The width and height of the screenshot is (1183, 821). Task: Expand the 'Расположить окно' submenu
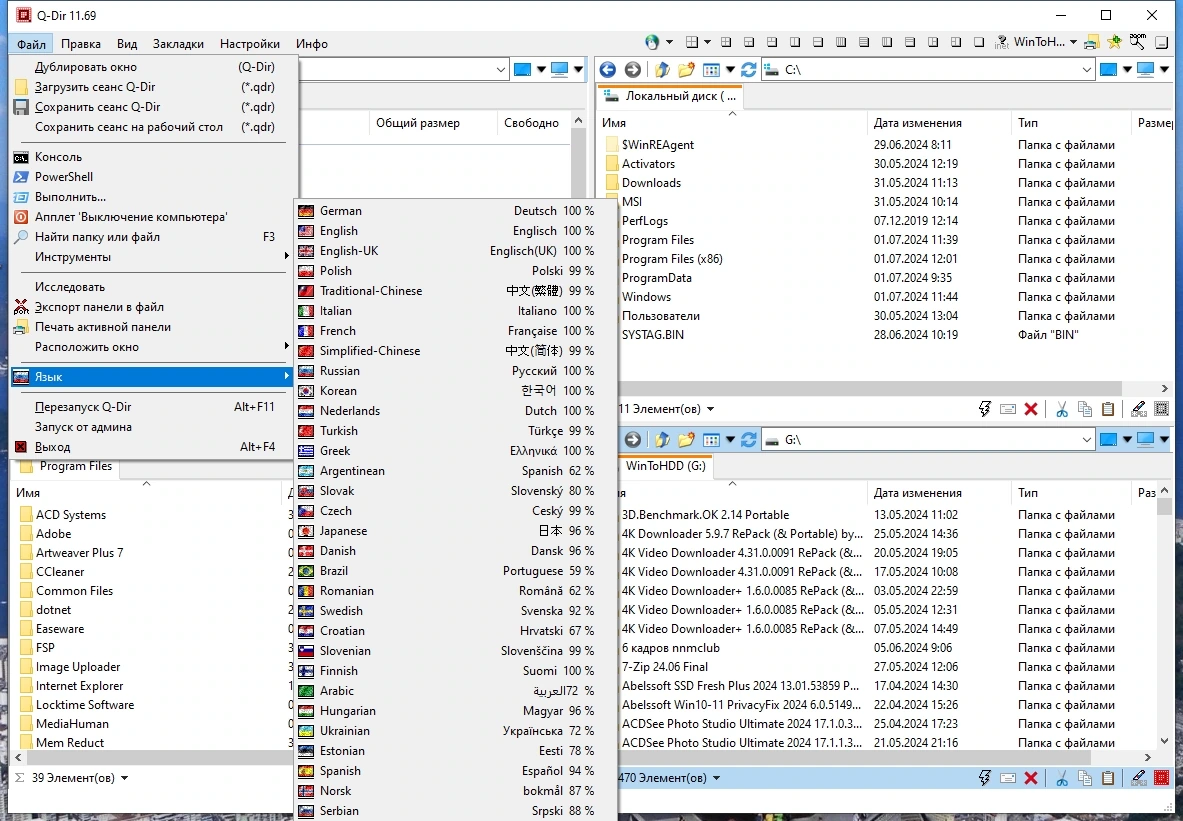click(152, 347)
